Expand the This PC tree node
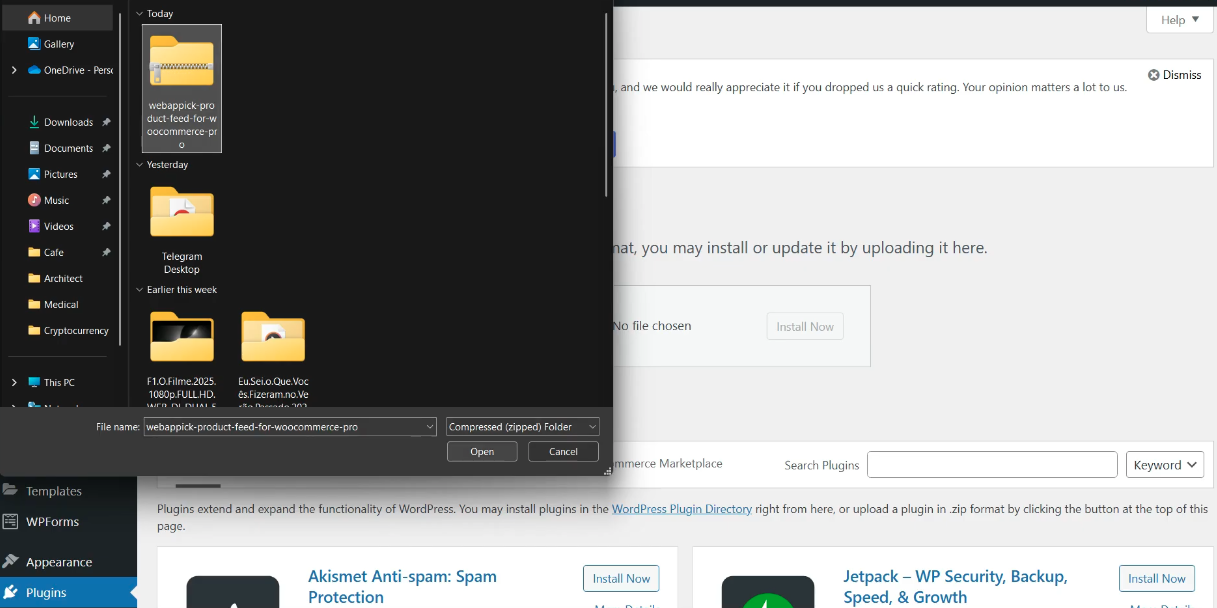 tap(14, 382)
